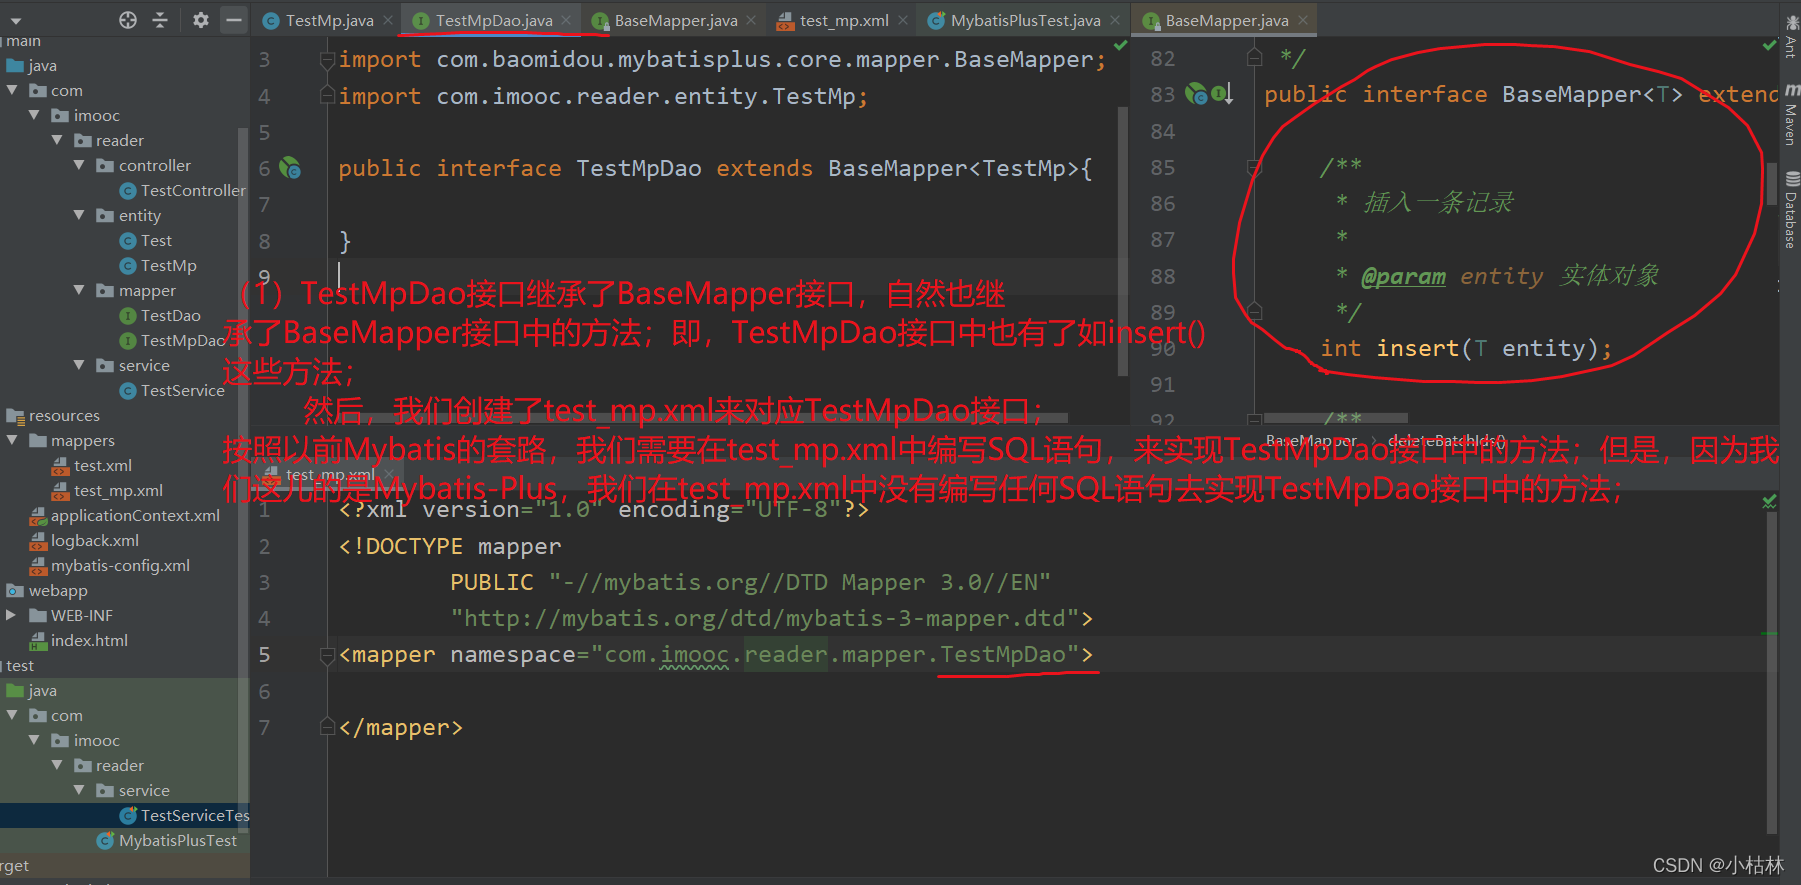
Task: Collapse the controller folder
Action: tap(79, 166)
